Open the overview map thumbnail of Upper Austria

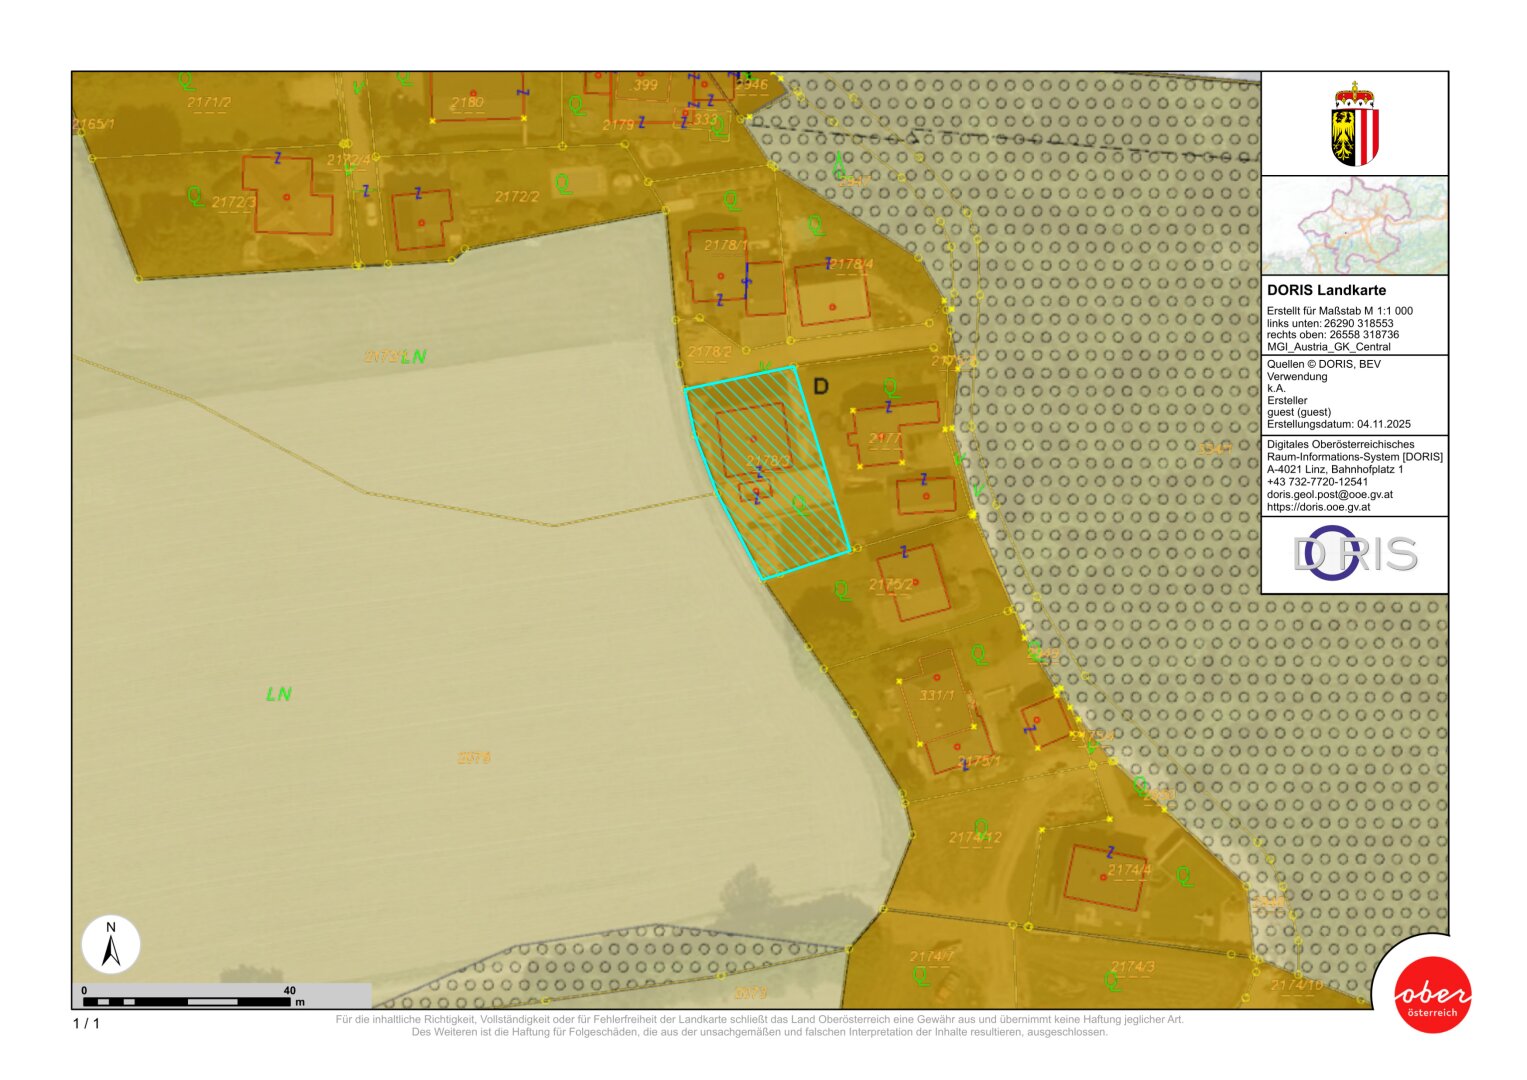(1354, 226)
